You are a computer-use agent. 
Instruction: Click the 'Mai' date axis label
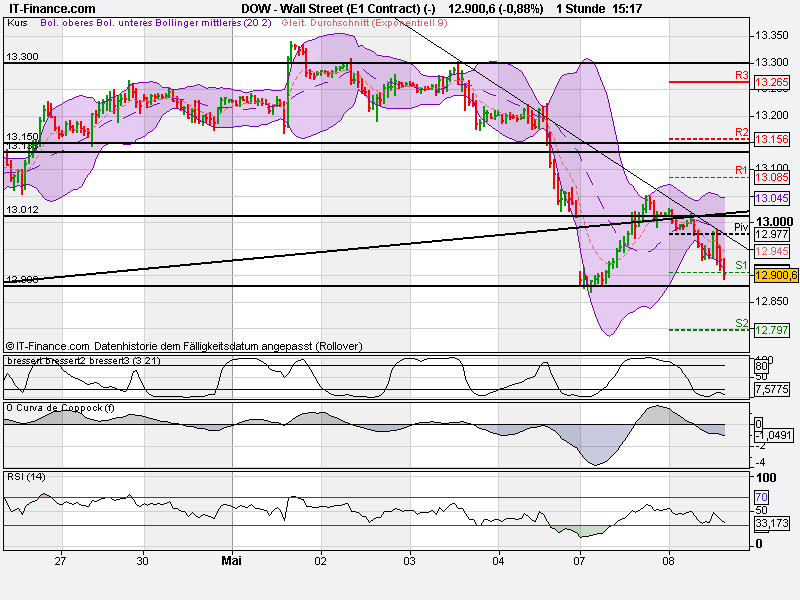tap(231, 561)
